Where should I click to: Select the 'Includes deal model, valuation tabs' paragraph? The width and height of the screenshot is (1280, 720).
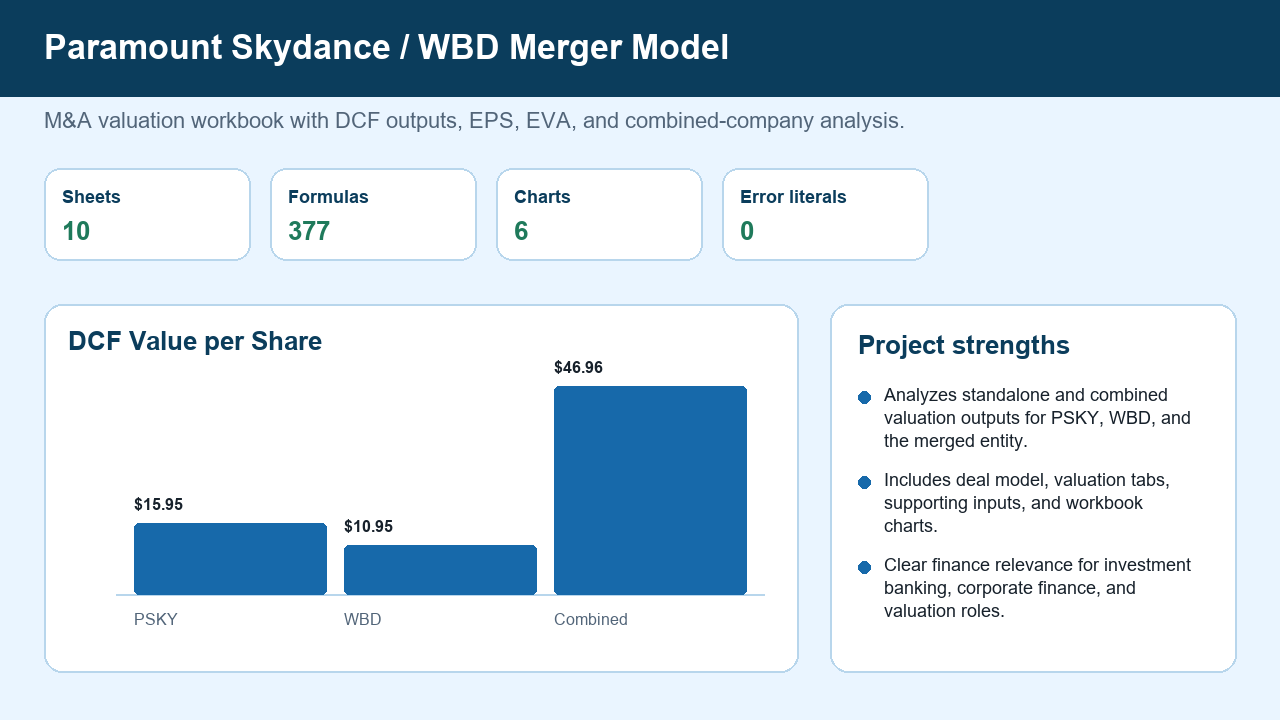(1027, 503)
